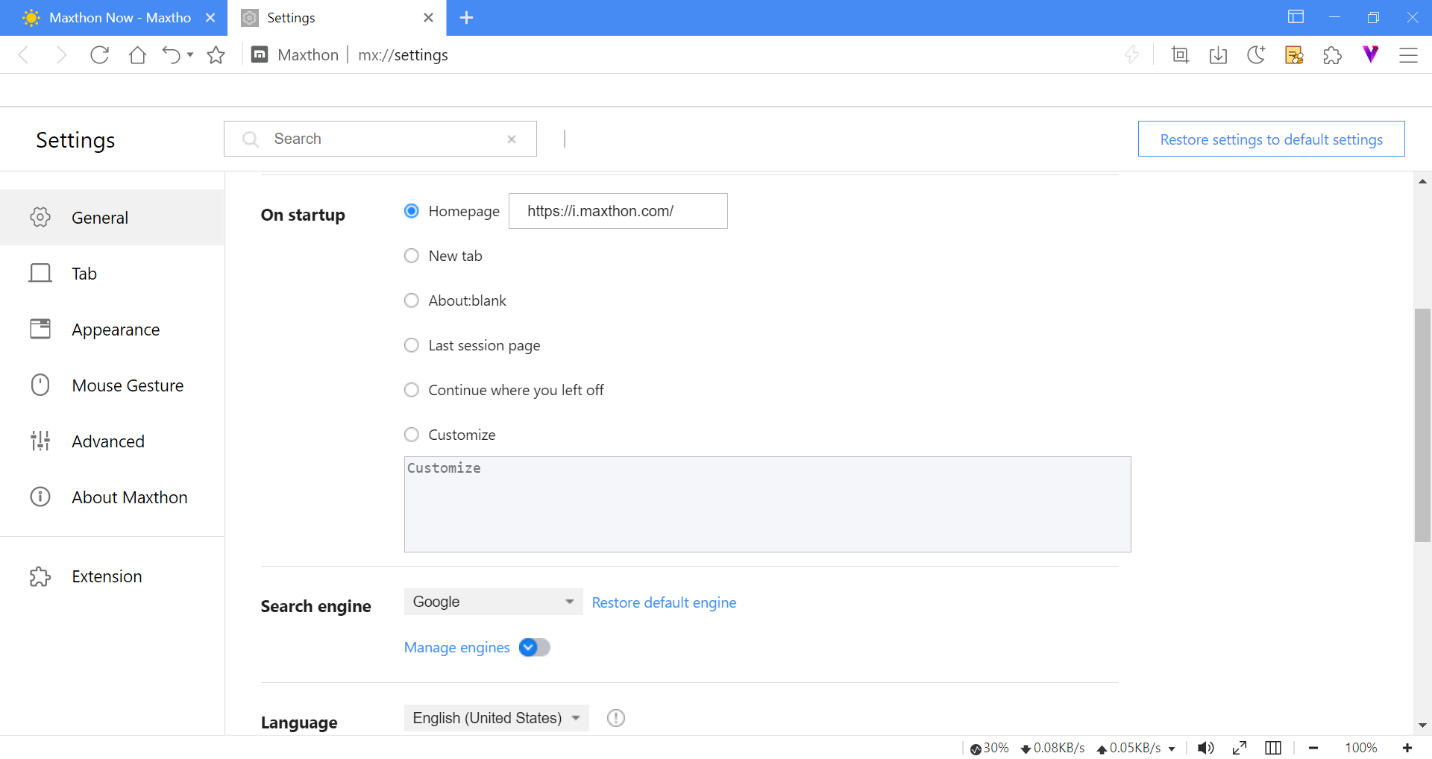The width and height of the screenshot is (1432, 759).
Task: Toggle the Manage engines switch
Action: 534,647
